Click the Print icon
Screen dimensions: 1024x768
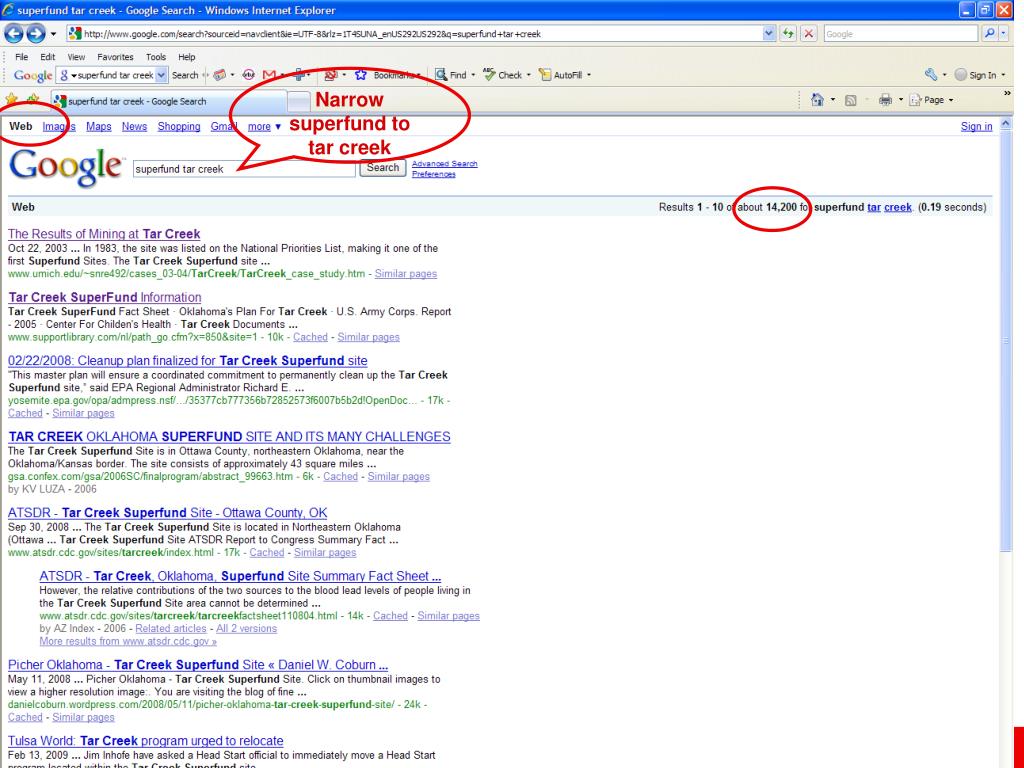coord(885,100)
